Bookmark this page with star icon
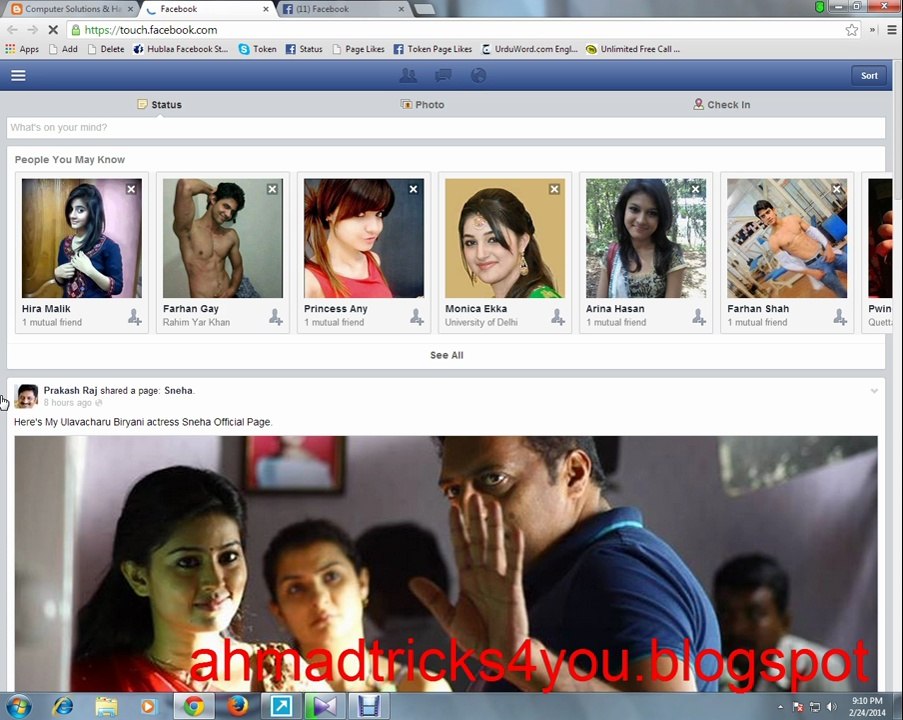This screenshot has width=903, height=720. click(x=852, y=30)
